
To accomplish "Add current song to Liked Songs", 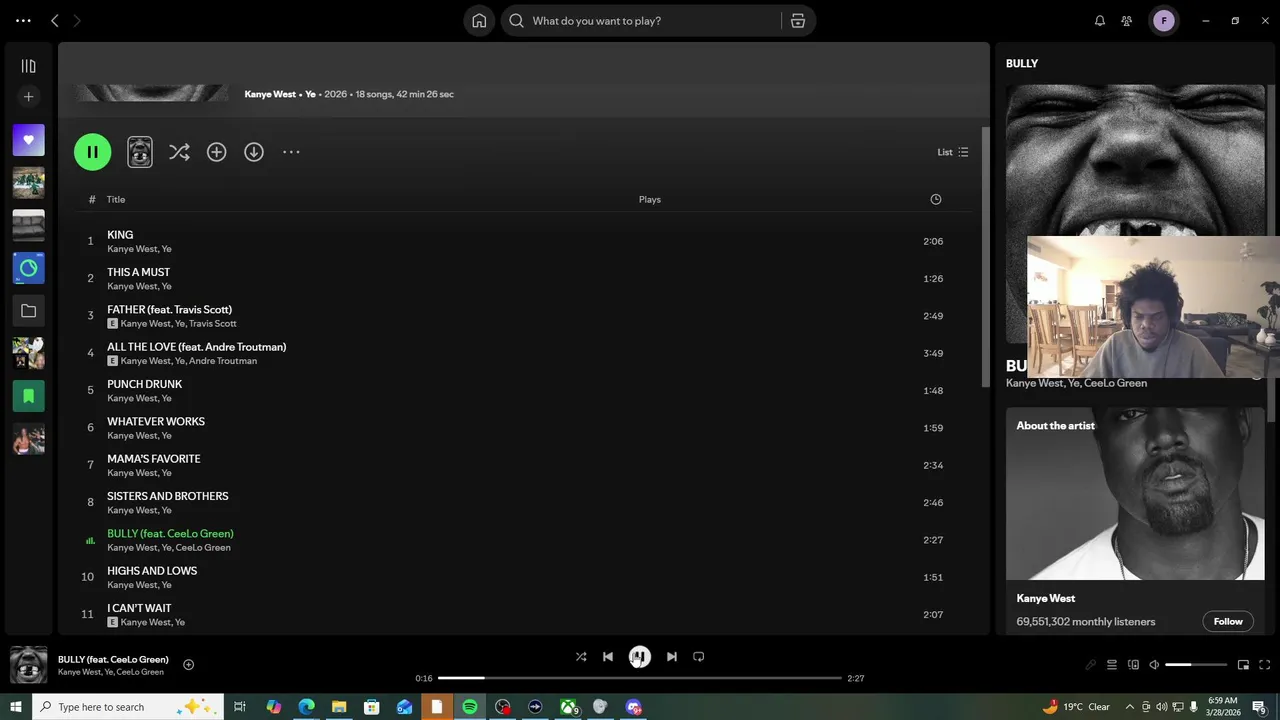I will coord(188,665).
